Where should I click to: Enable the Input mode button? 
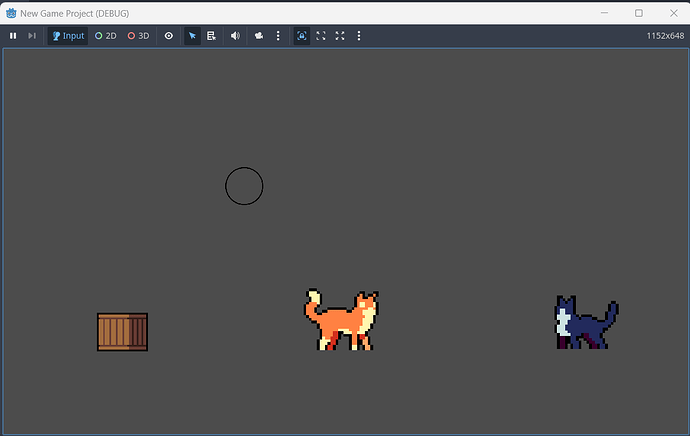[x=68, y=36]
